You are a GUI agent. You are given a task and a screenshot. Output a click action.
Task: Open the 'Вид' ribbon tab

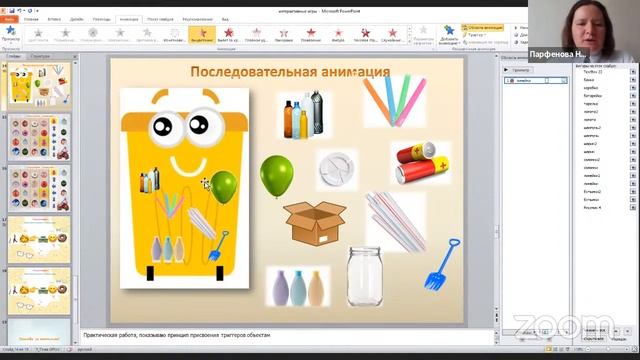[x=225, y=19]
